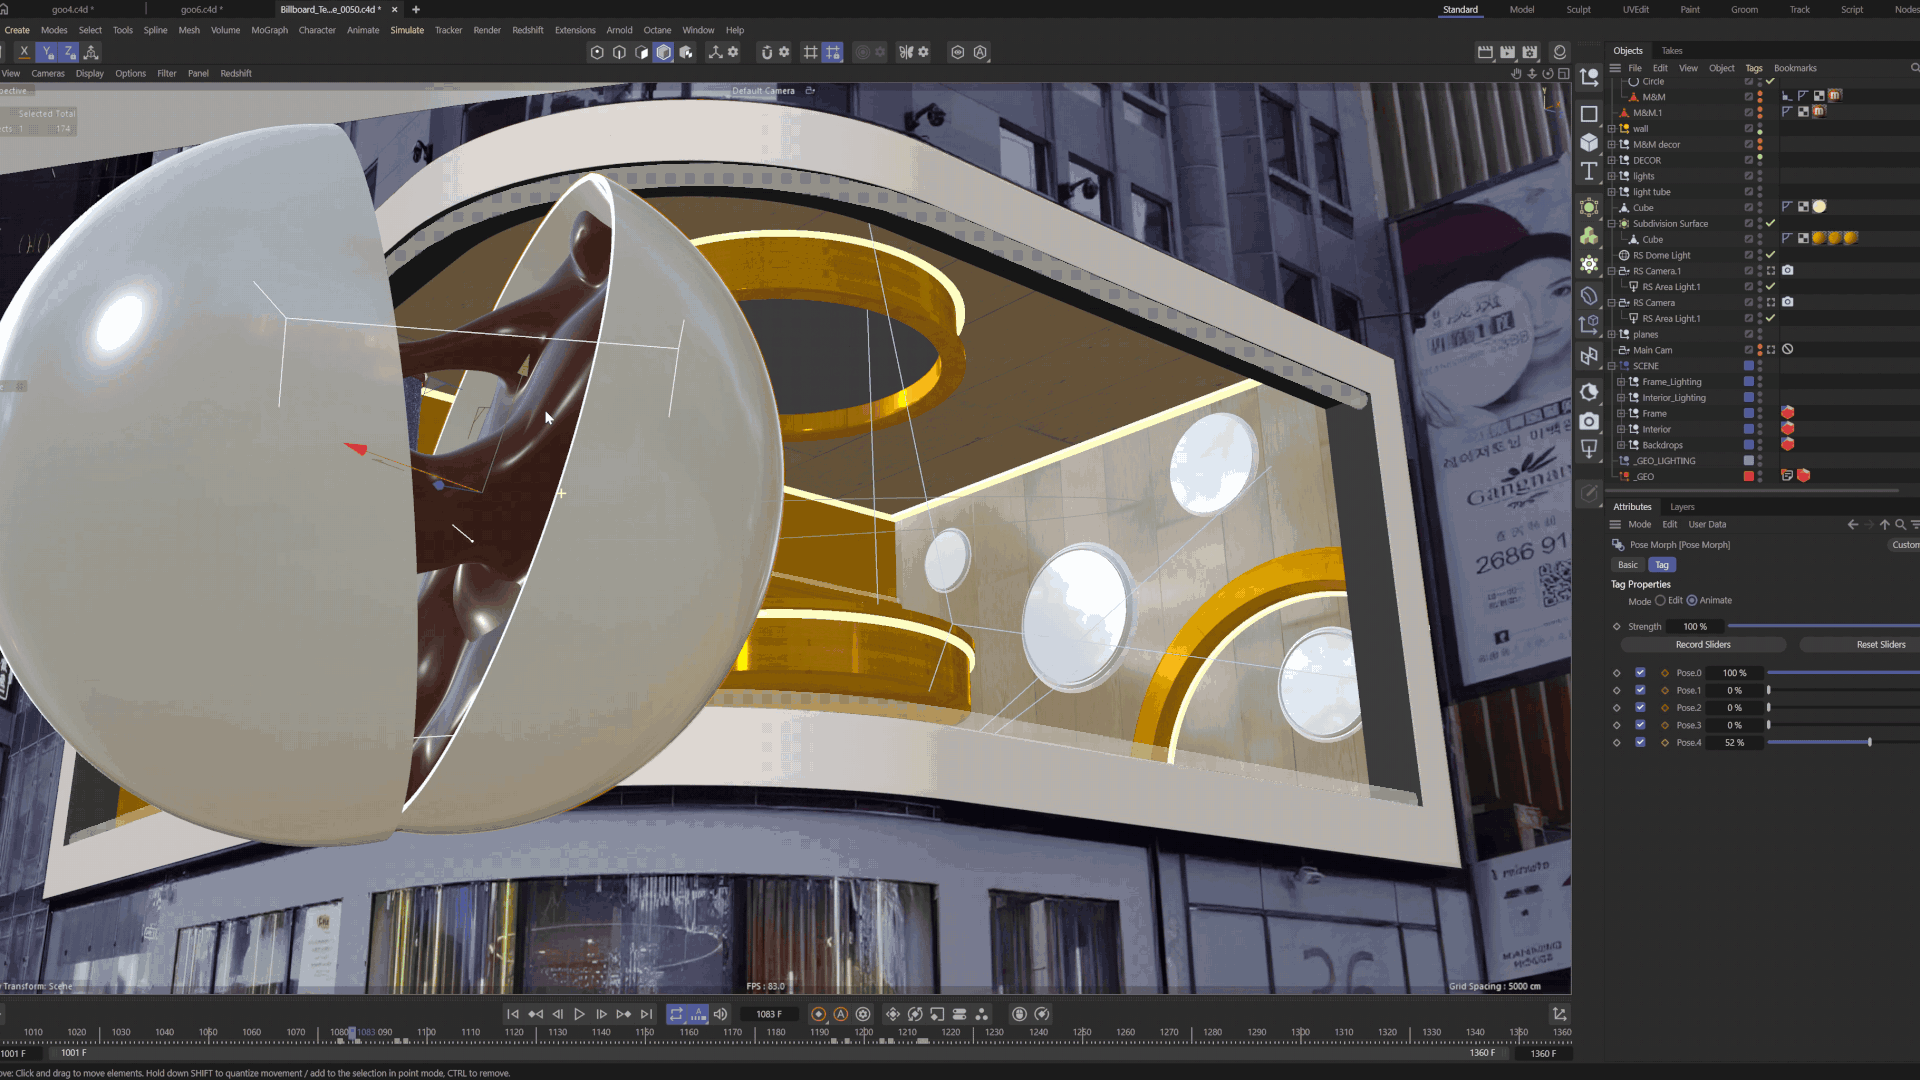Image resolution: width=1920 pixels, height=1080 pixels.
Task: Toggle the timeline loop playback icon
Action: (x=676, y=1014)
